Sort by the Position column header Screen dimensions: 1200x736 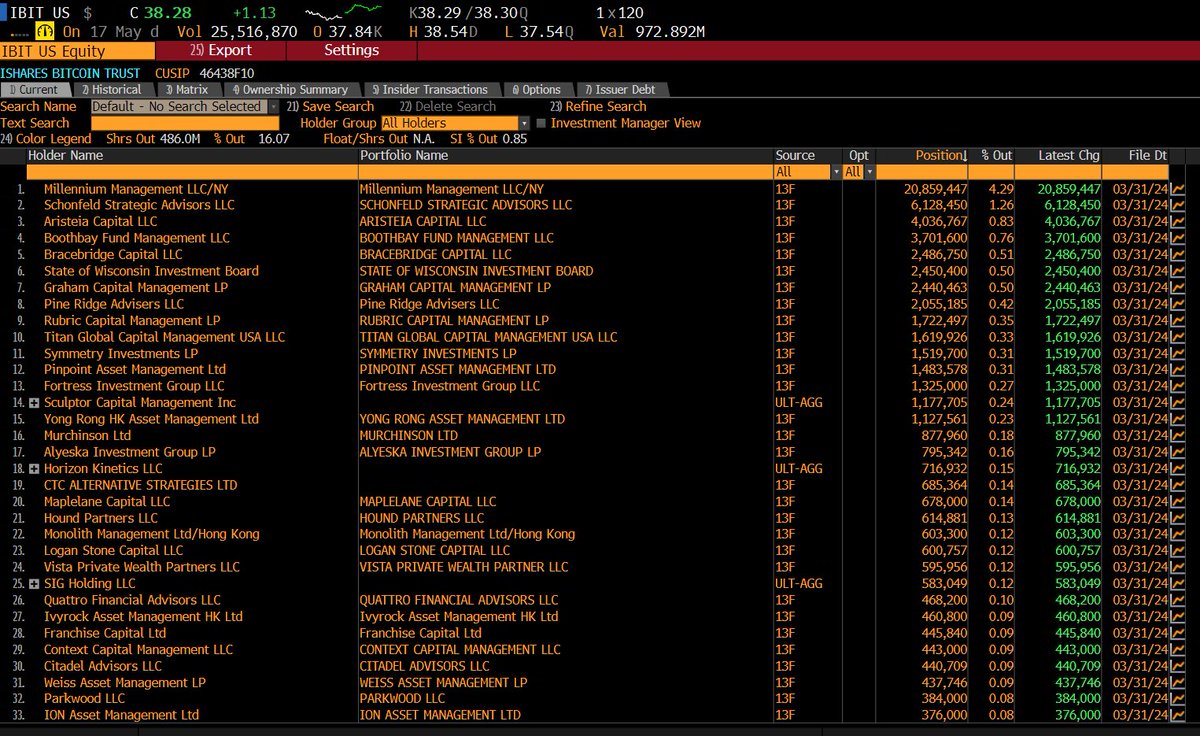click(941, 156)
